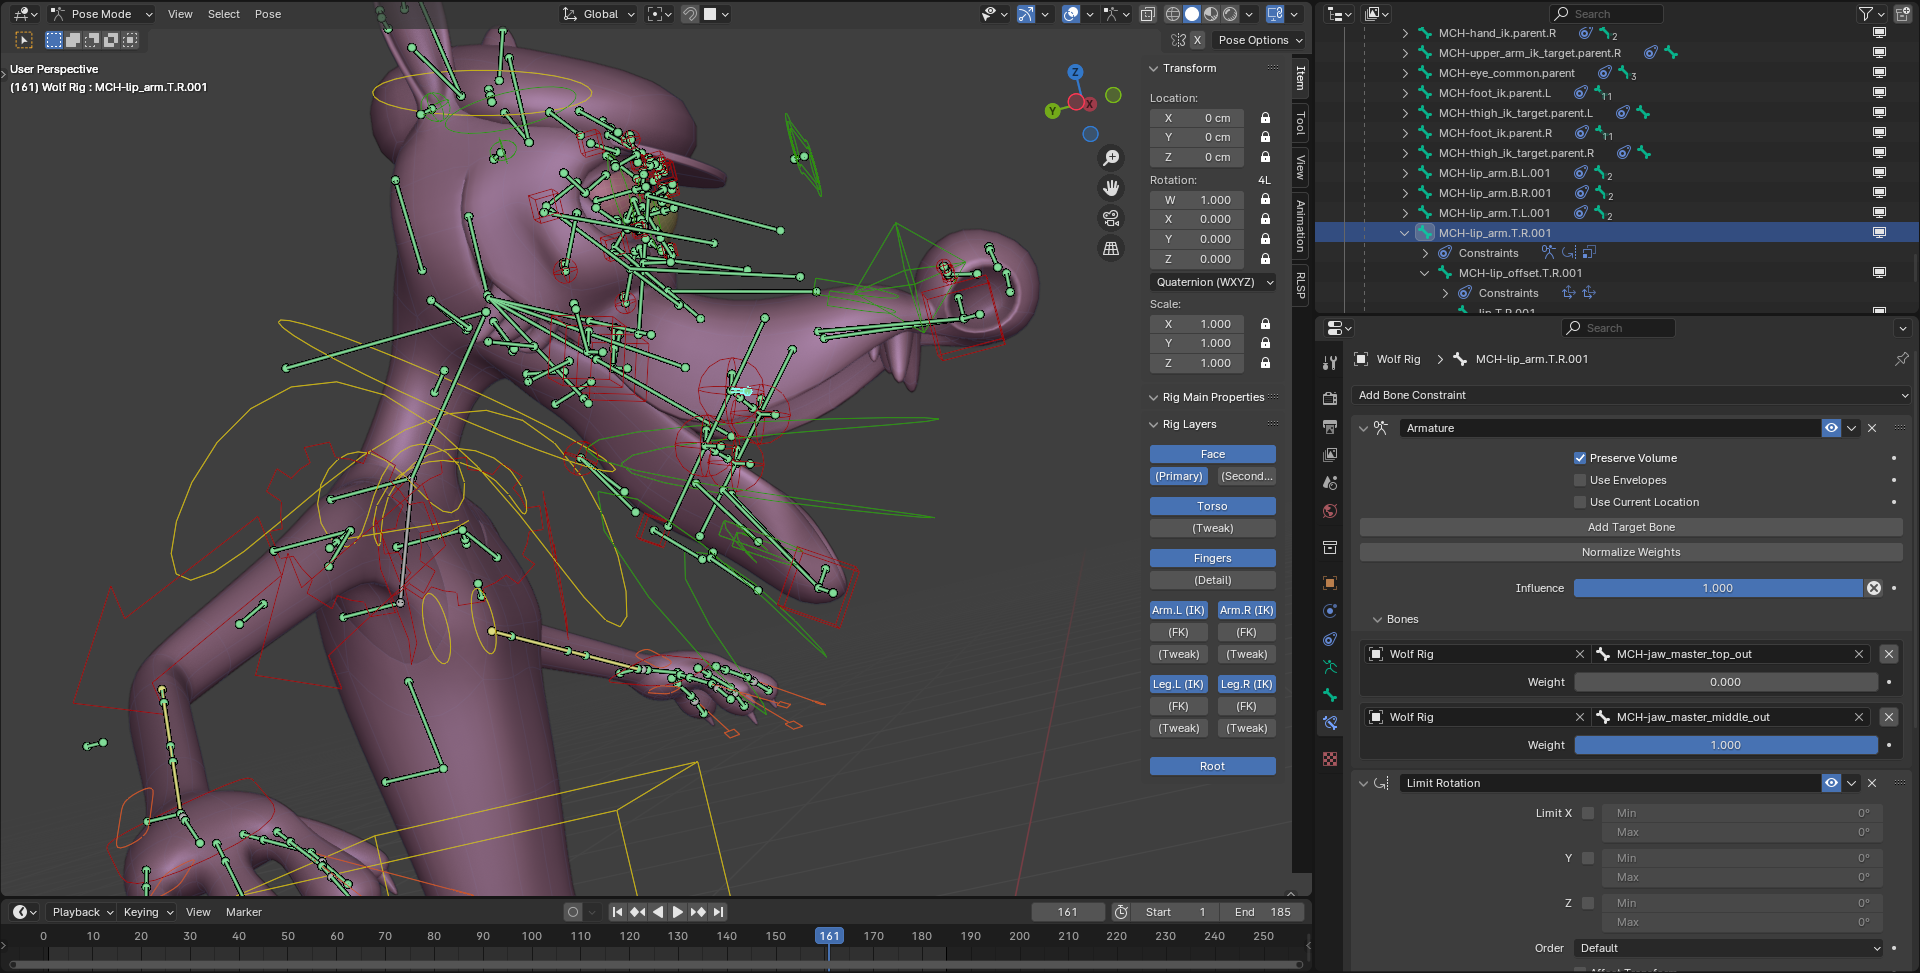Adjust MCH-jaw_master_top_out Weight slider
Screen dimensions: 1920x973
click(1726, 682)
